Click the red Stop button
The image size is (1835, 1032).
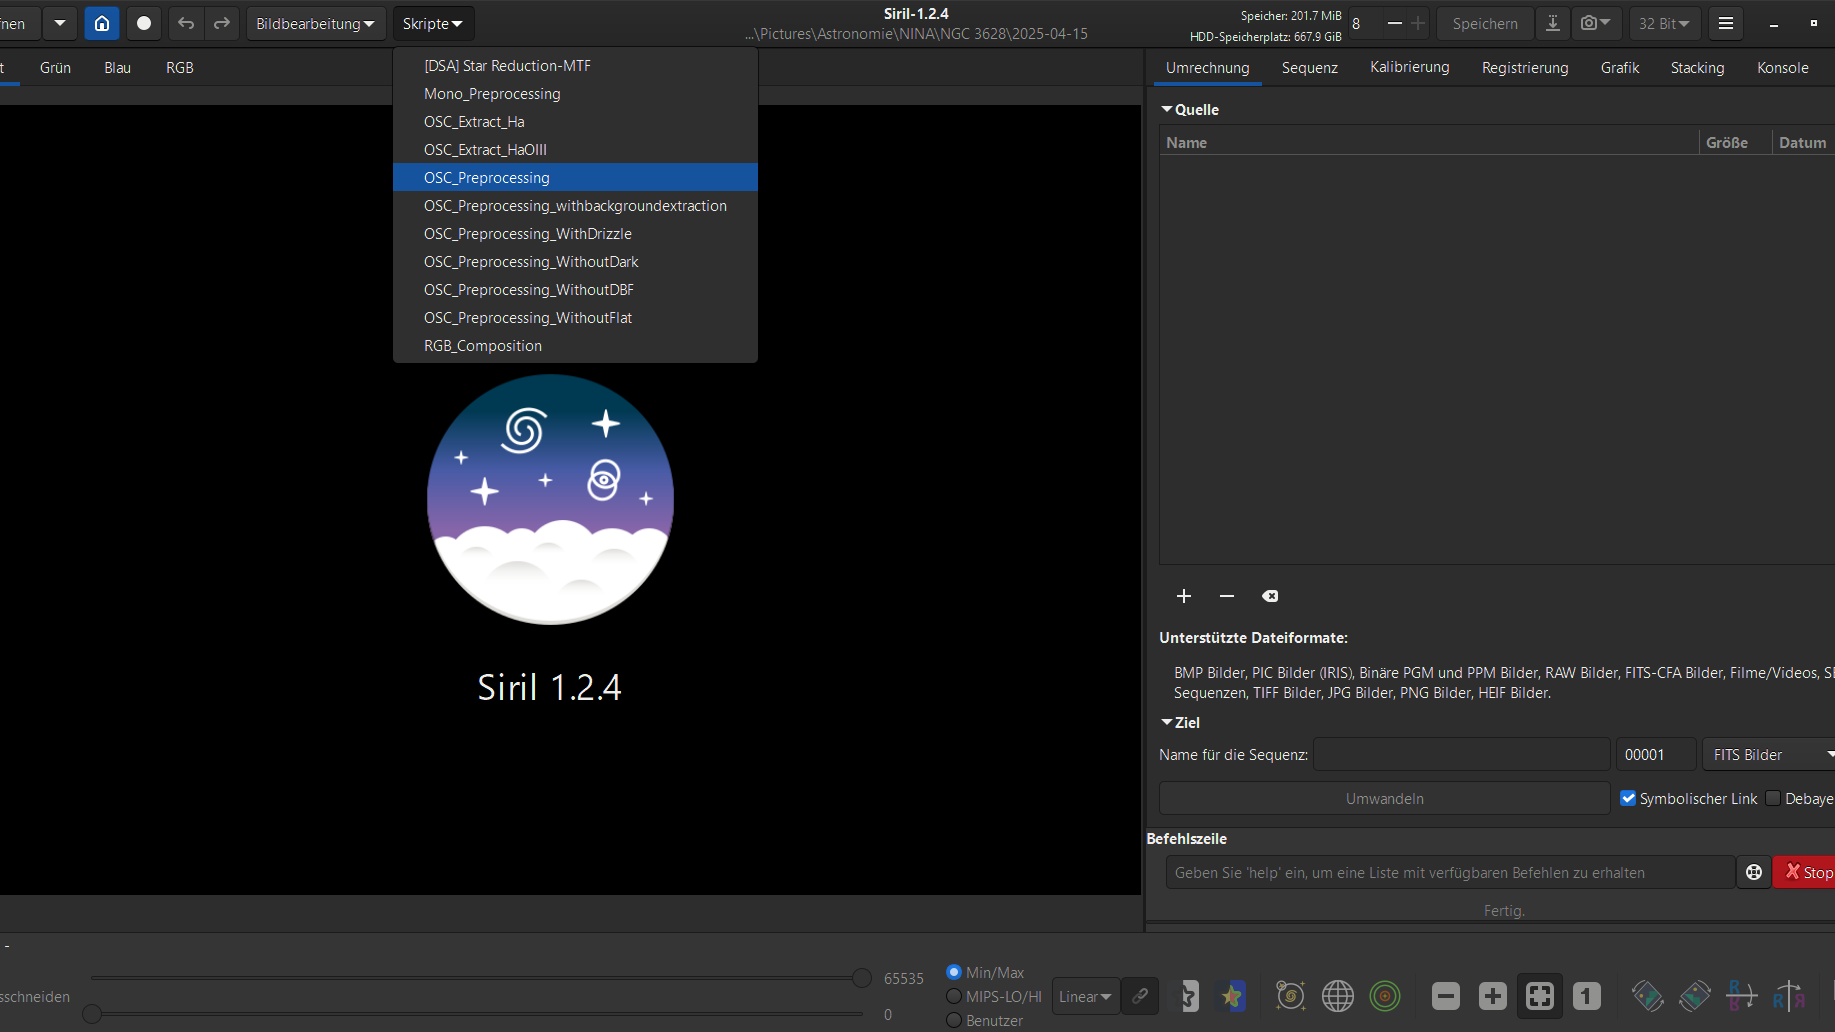click(1806, 872)
